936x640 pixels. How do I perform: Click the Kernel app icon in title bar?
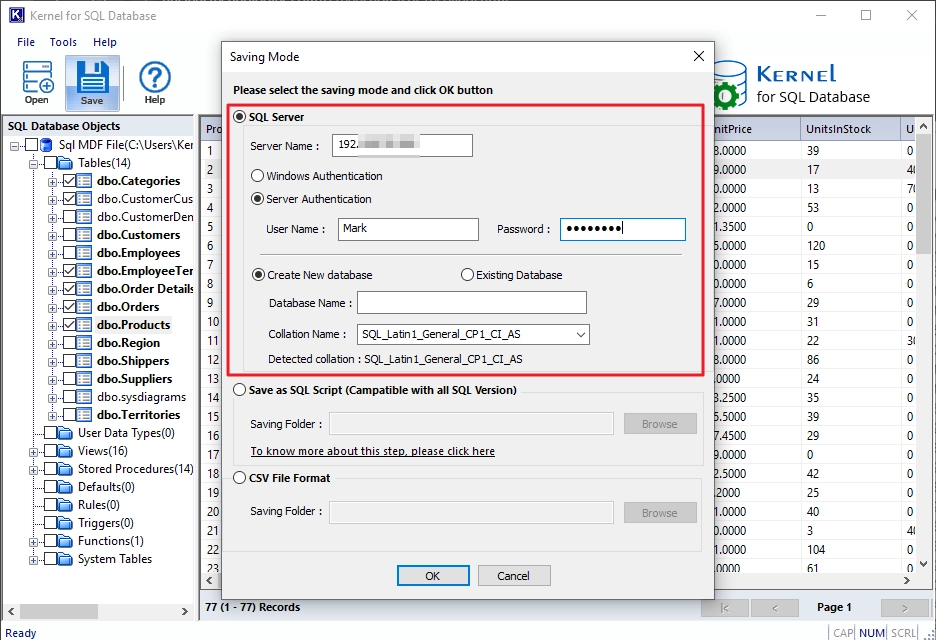pyautogui.click(x=16, y=15)
